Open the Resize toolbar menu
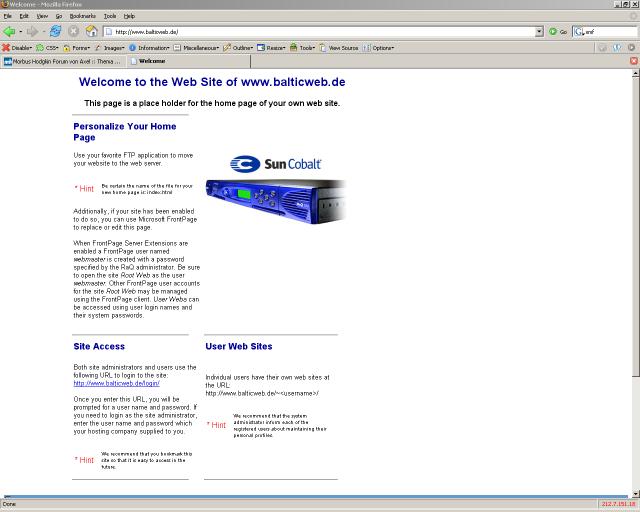The image size is (640, 512). (271, 48)
